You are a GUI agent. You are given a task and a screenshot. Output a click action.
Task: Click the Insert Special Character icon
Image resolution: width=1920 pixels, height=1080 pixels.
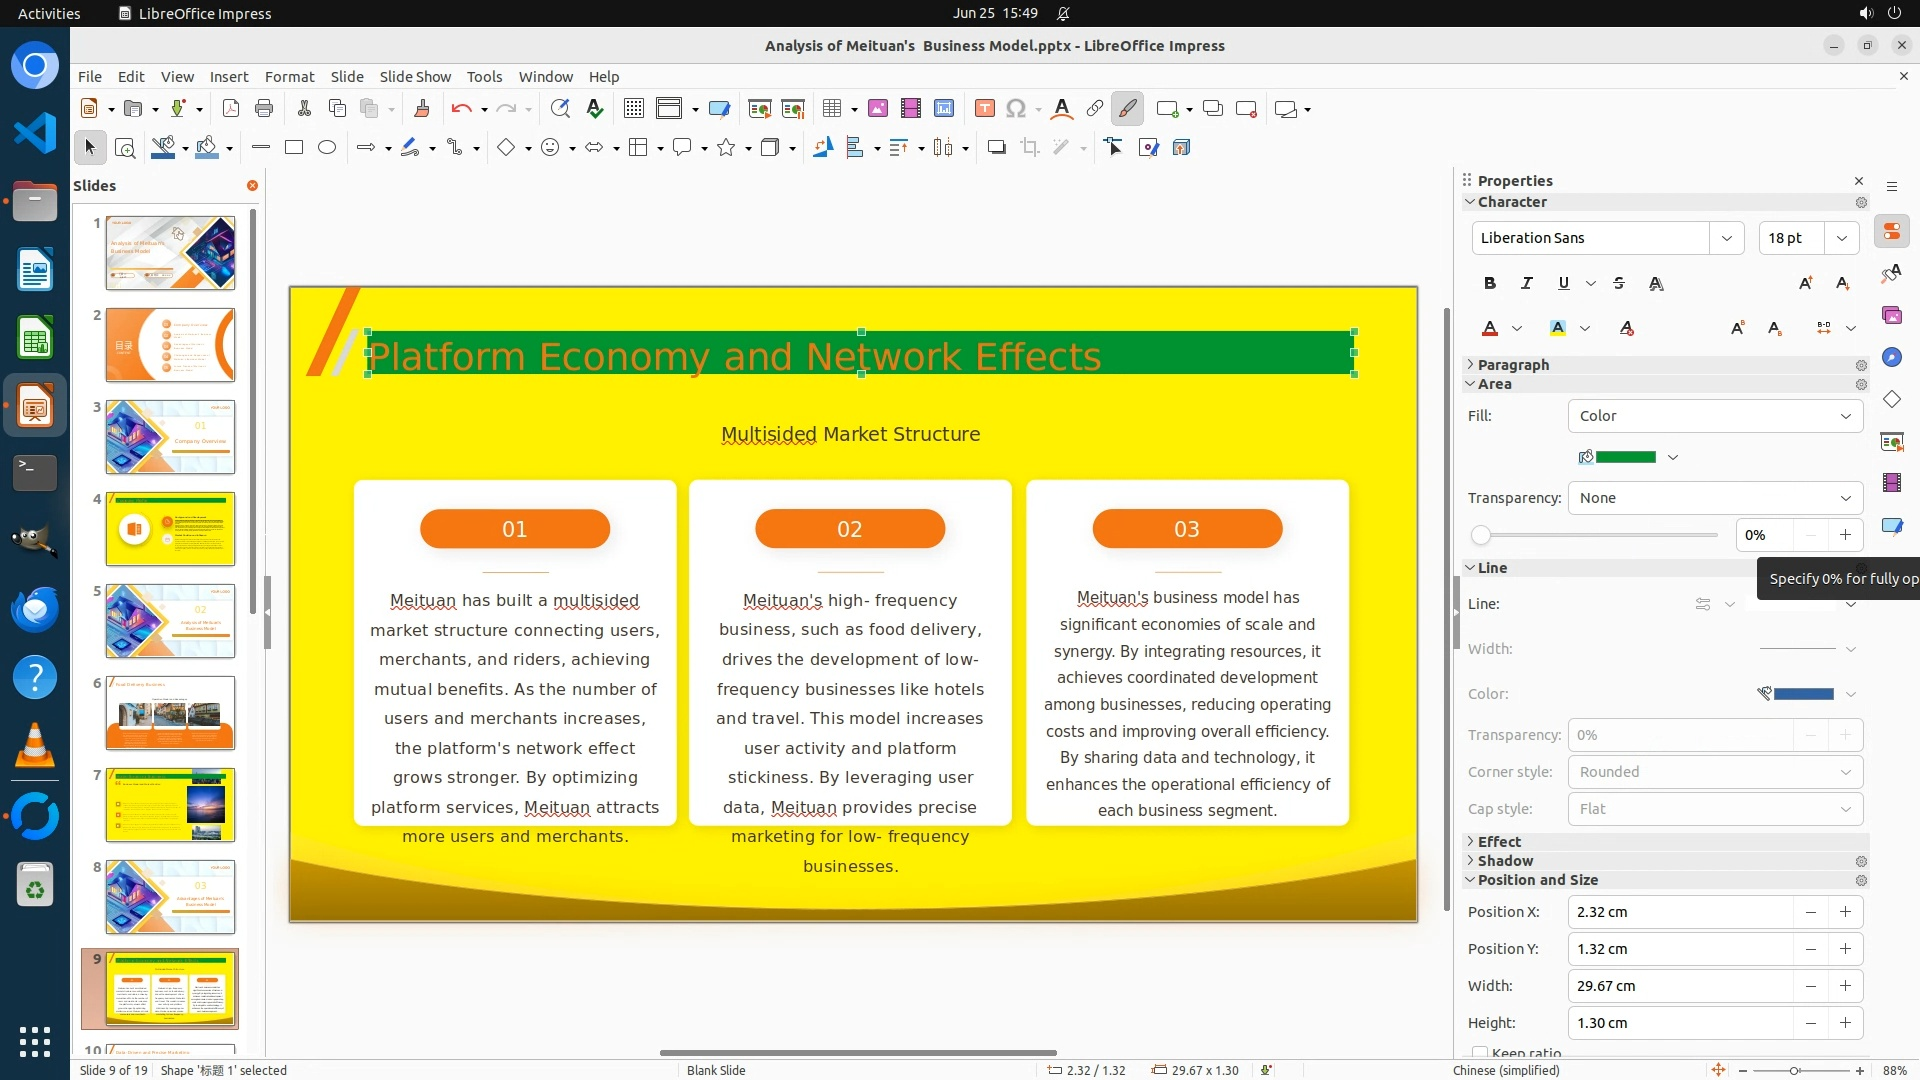tap(1016, 109)
